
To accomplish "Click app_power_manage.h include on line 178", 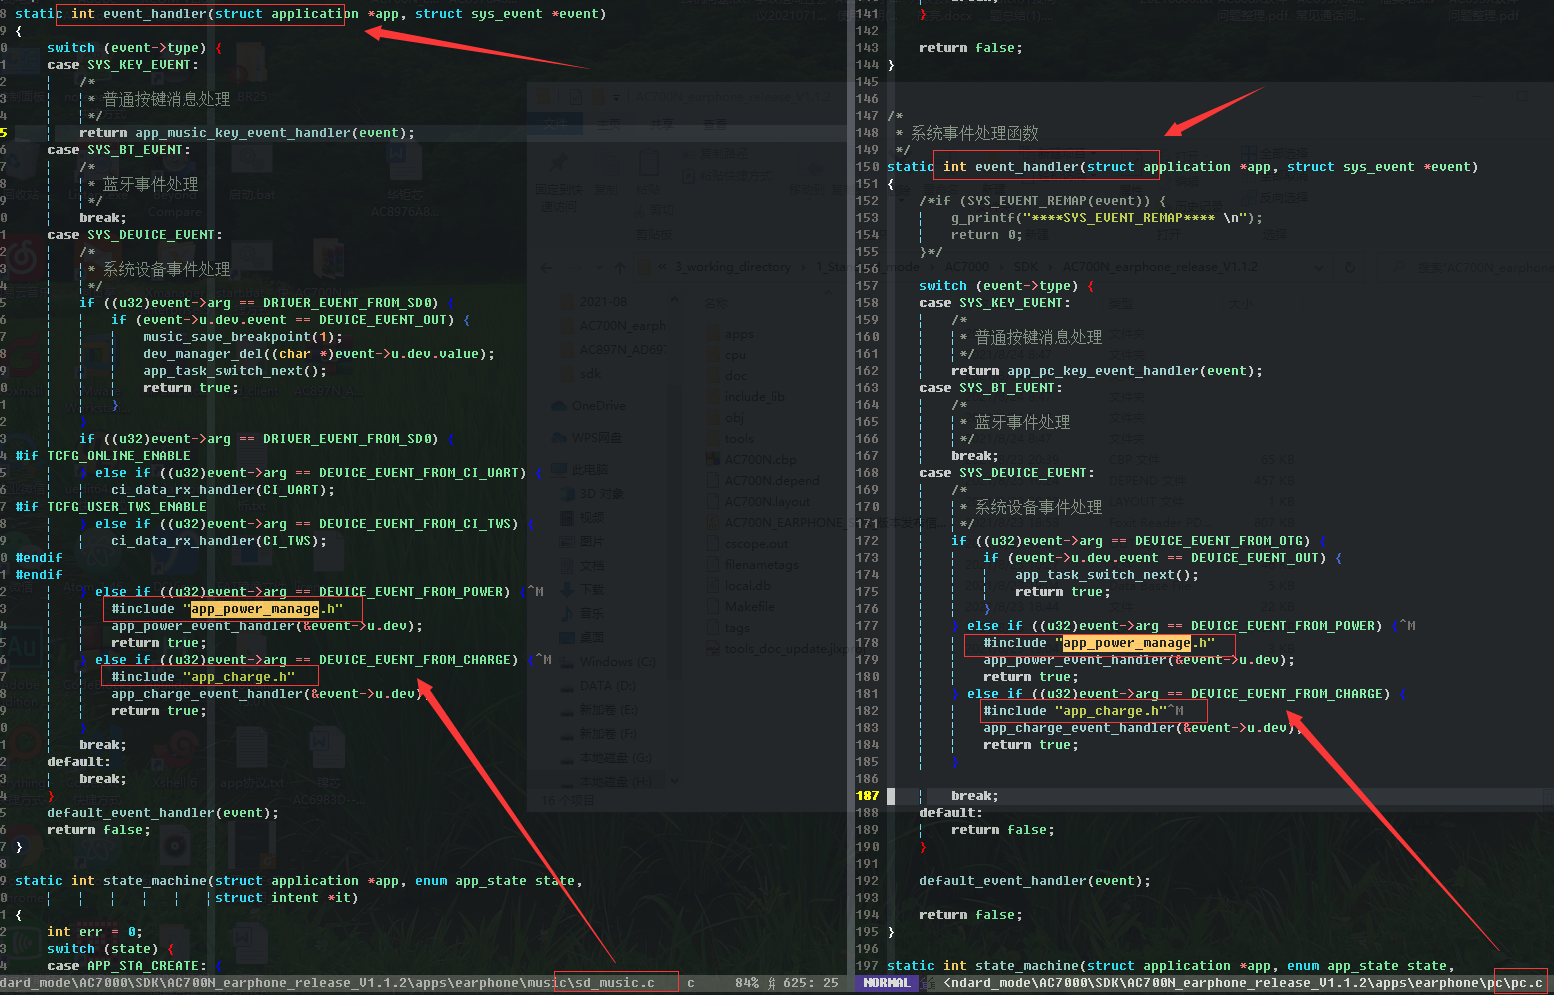I will click(1099, 643).
